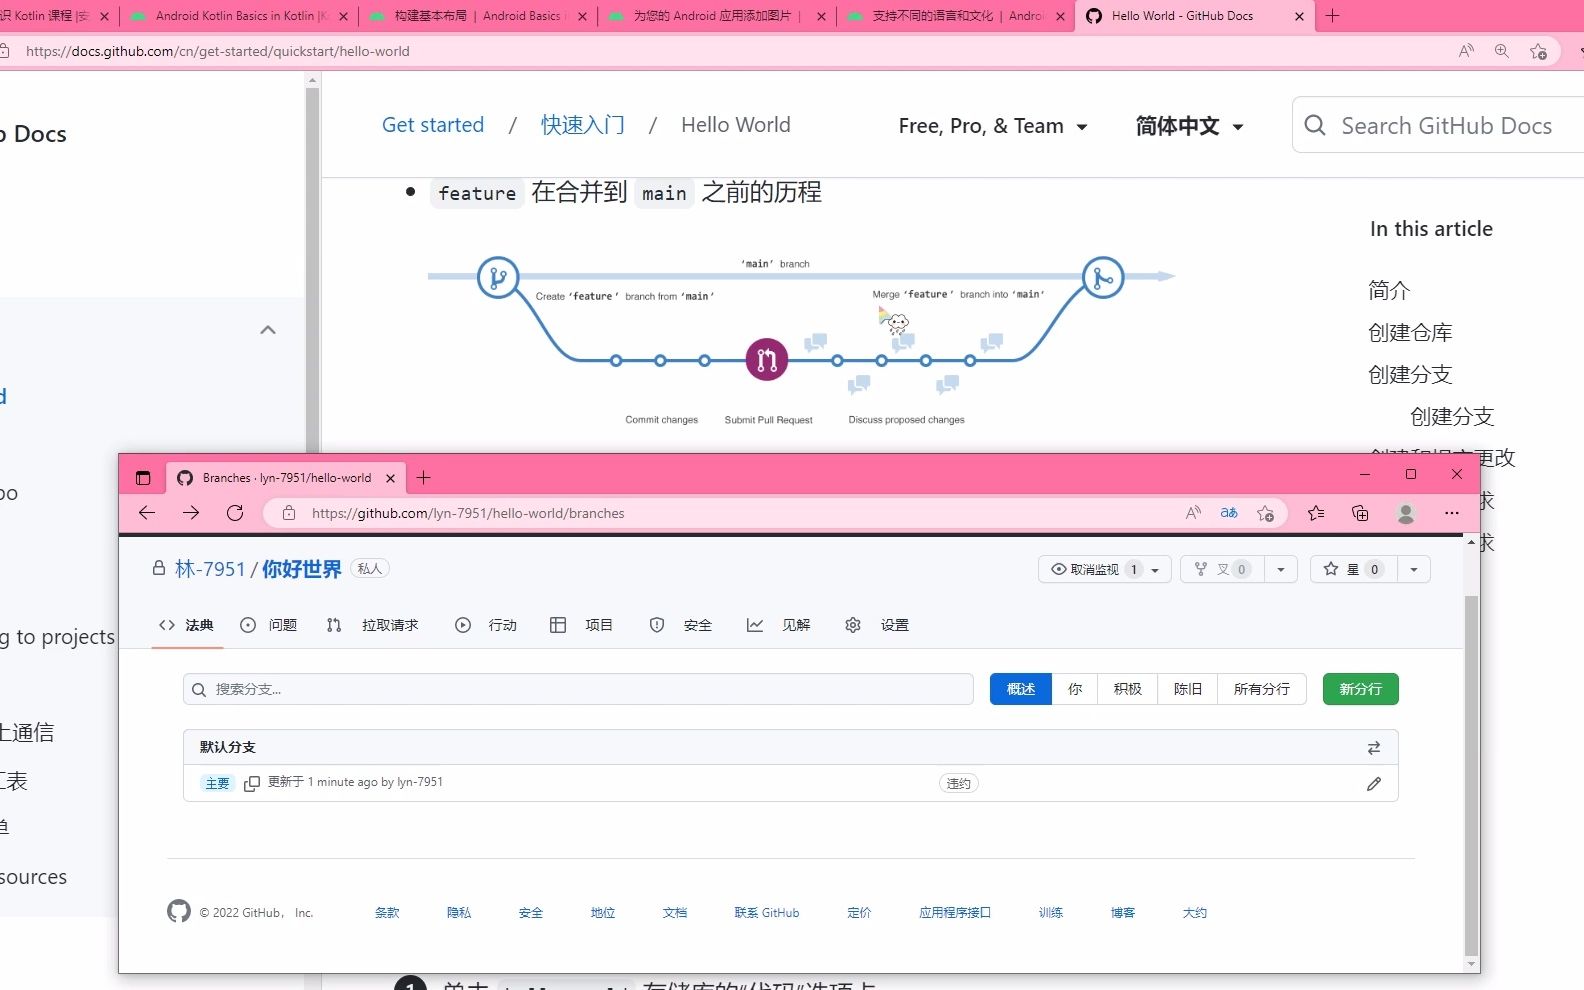
Task: Close the Android Kotlin Basics in Kotlin tab
Action: click(344, 16)
